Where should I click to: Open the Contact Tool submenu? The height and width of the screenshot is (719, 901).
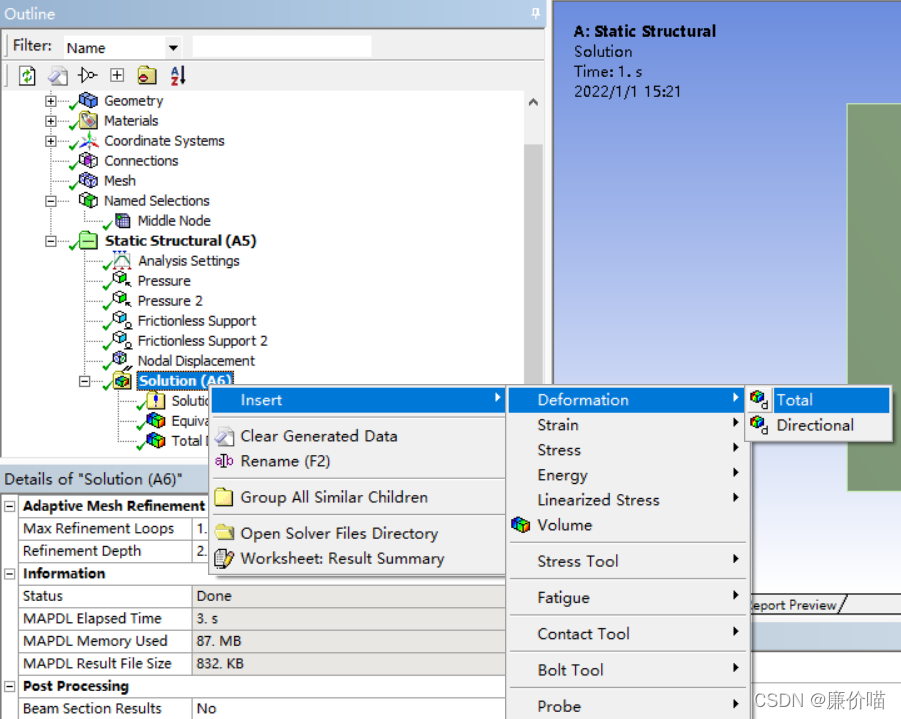[627, 634]
